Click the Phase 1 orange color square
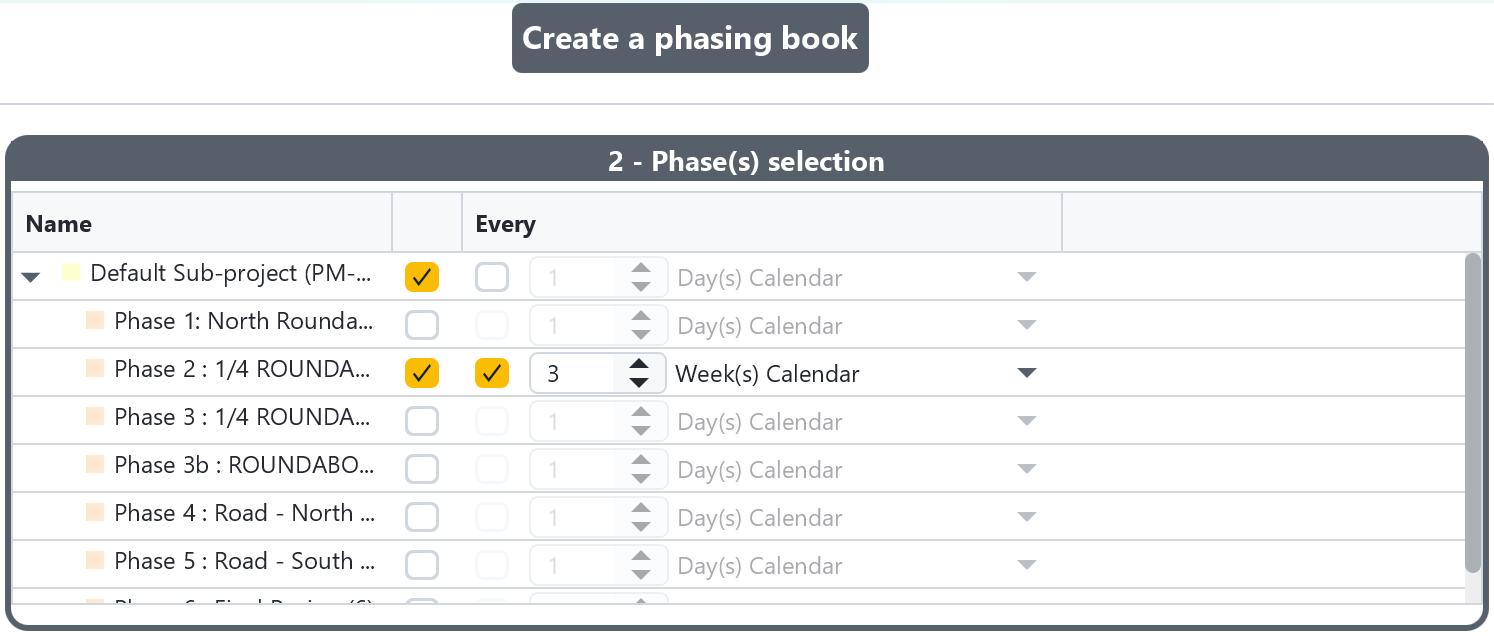The width and height of the screenshot is (1494, 636). 95,320
